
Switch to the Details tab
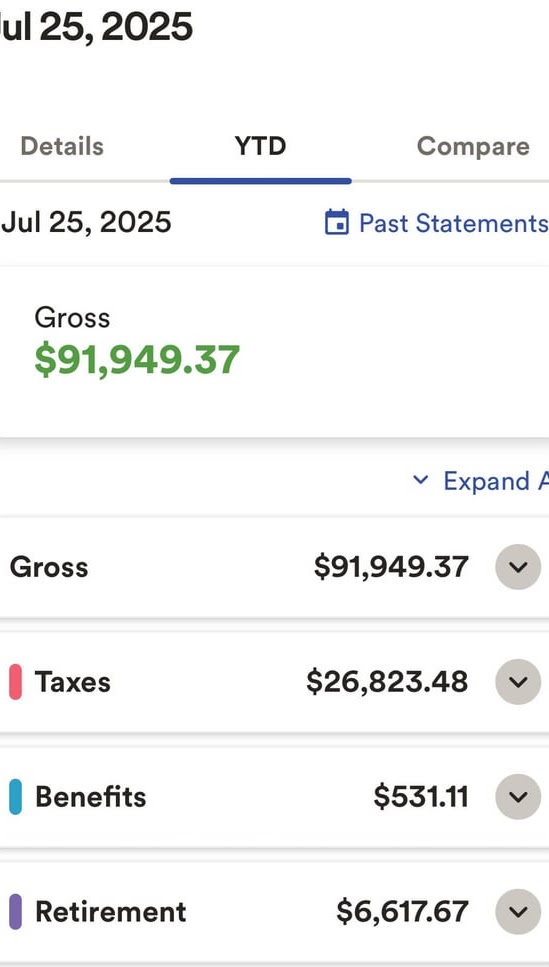tap(62, 146)
